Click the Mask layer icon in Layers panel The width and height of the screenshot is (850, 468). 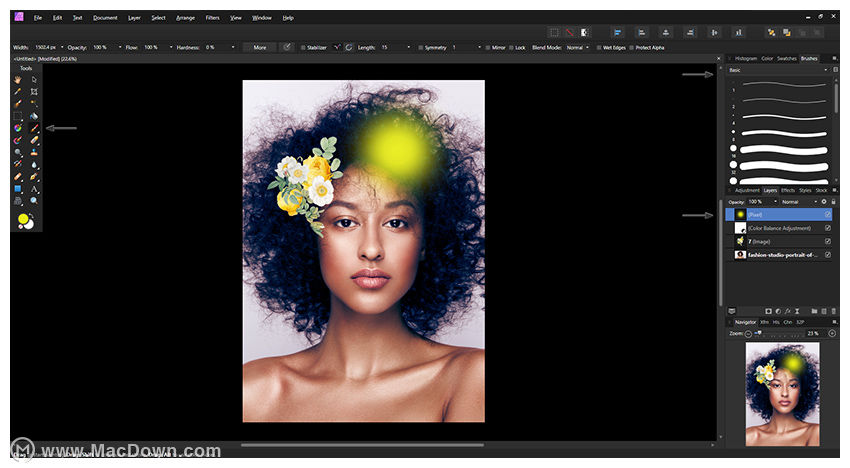click(768, 311)
